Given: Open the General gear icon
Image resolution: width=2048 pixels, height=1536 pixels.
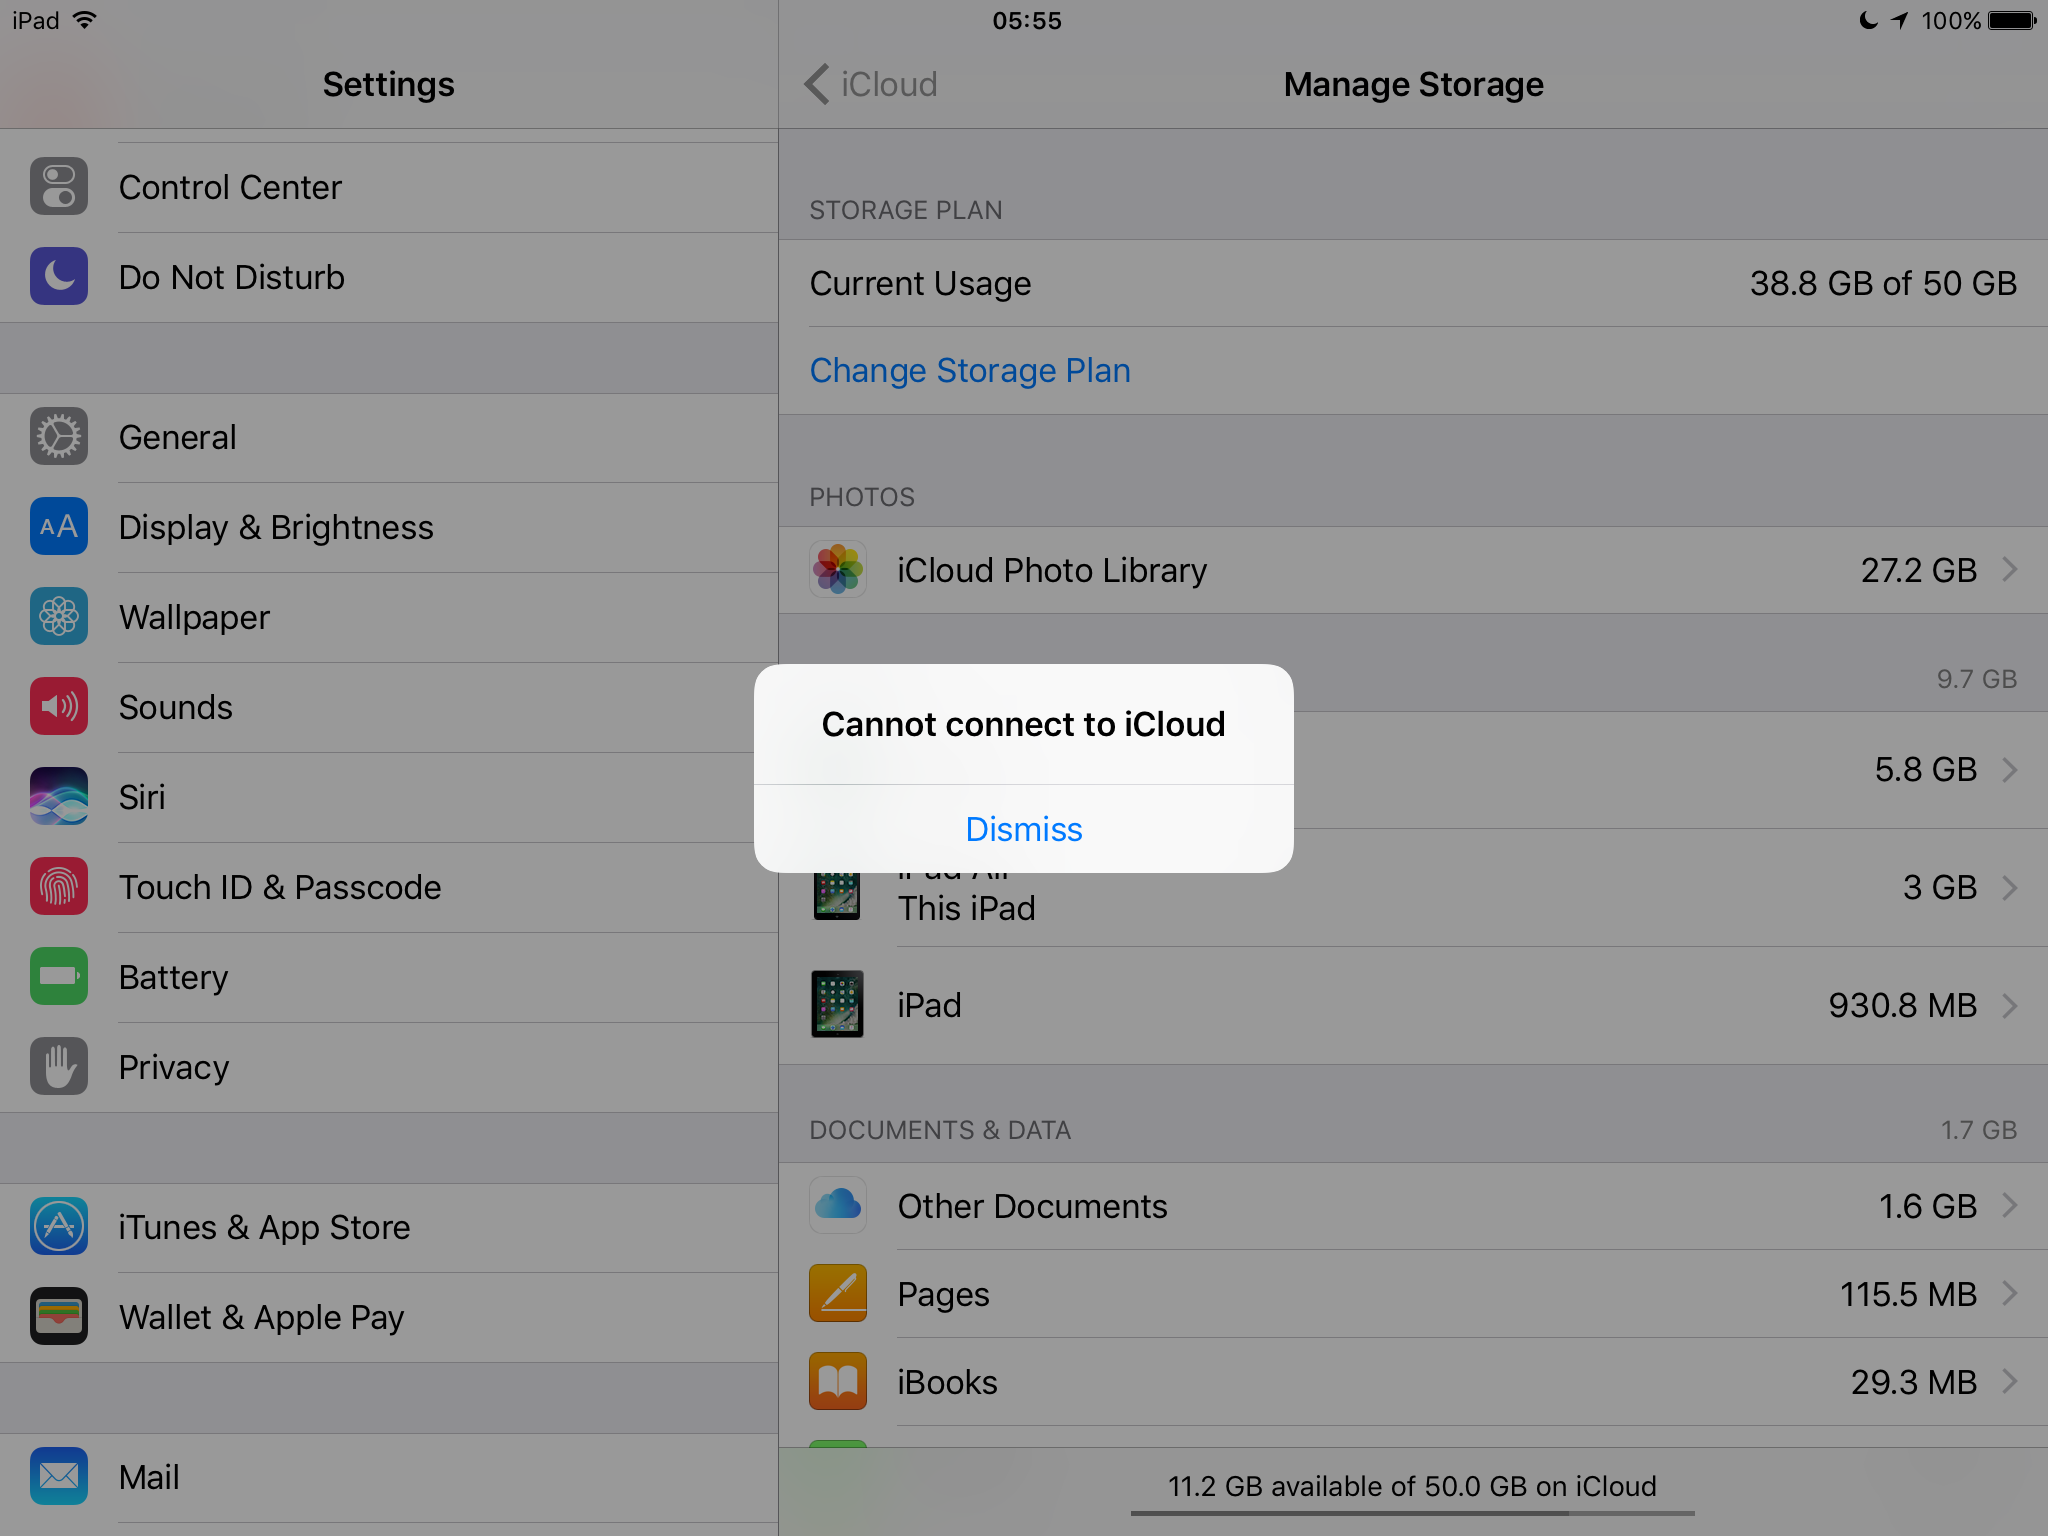Looking at the screenshot, I should pyautogui.click(x=59, y=437).
